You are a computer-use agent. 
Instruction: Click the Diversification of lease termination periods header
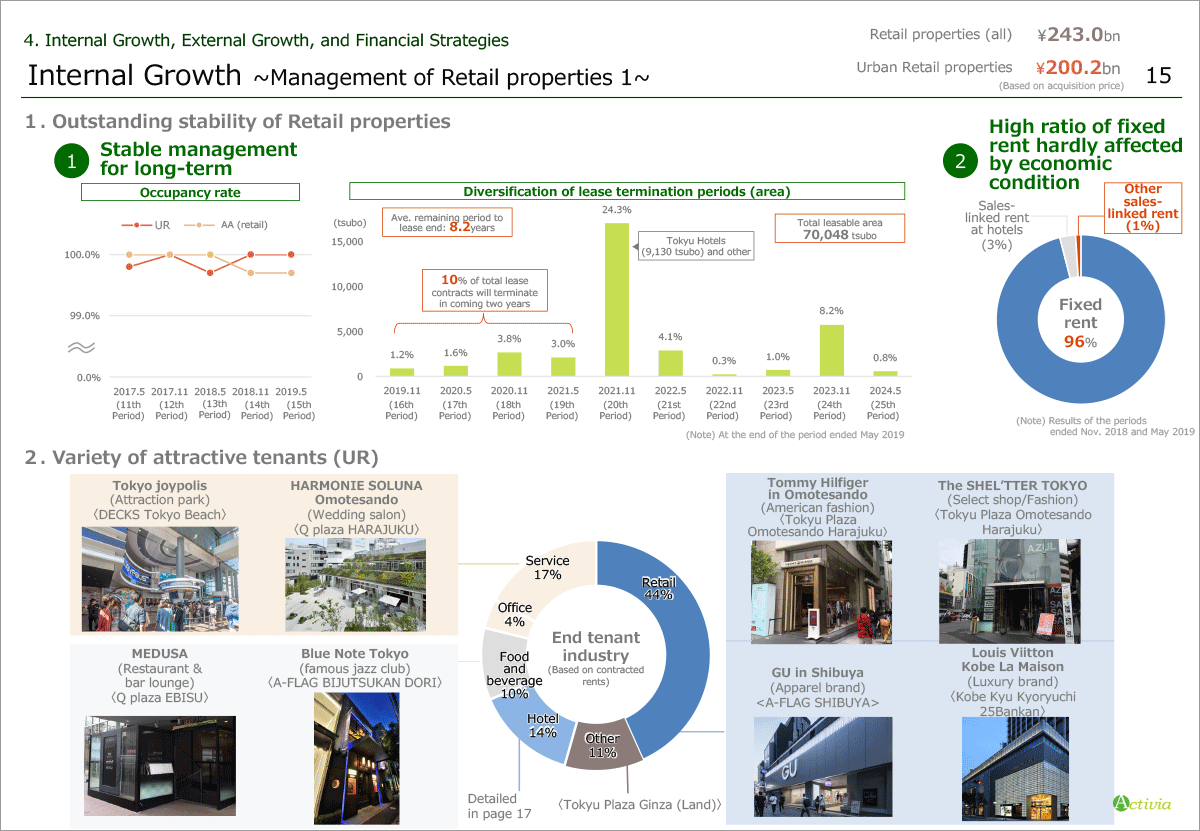pos(626,191)
